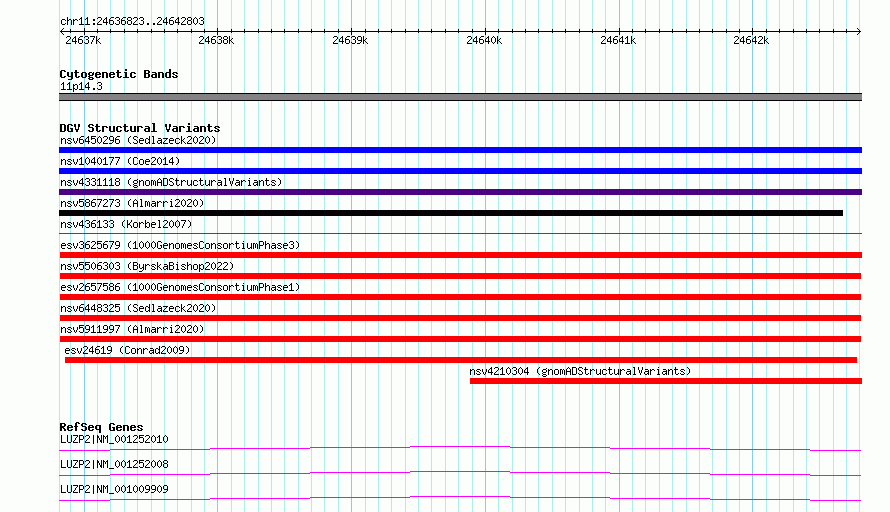Click the RefSeq Genes track heading
The height and width of the screenshot is (512, 890).
(x=101, y=427)
